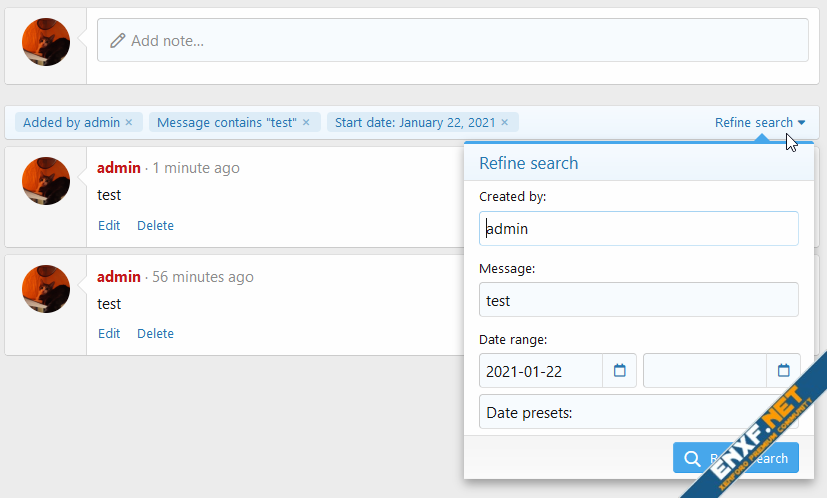
Task: Click the empty end date field
Action: point(704,371)
